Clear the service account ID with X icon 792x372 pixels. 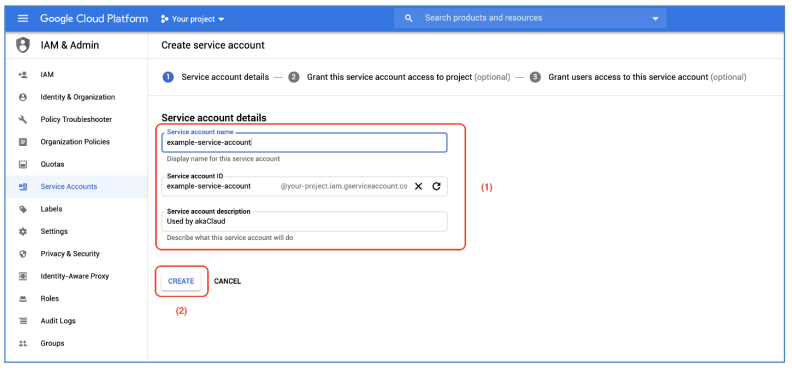click(x=418, y=186)
